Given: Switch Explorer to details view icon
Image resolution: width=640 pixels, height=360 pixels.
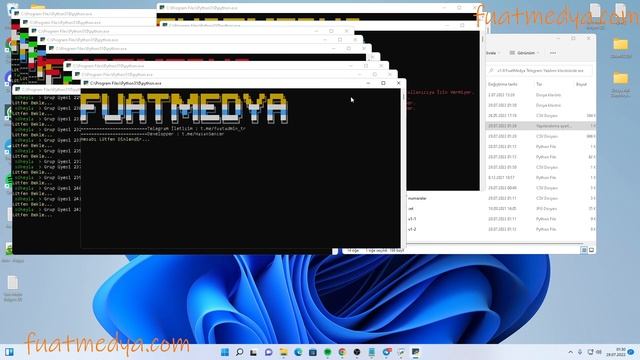Looking at the screenshot, I should click(584, 250).
